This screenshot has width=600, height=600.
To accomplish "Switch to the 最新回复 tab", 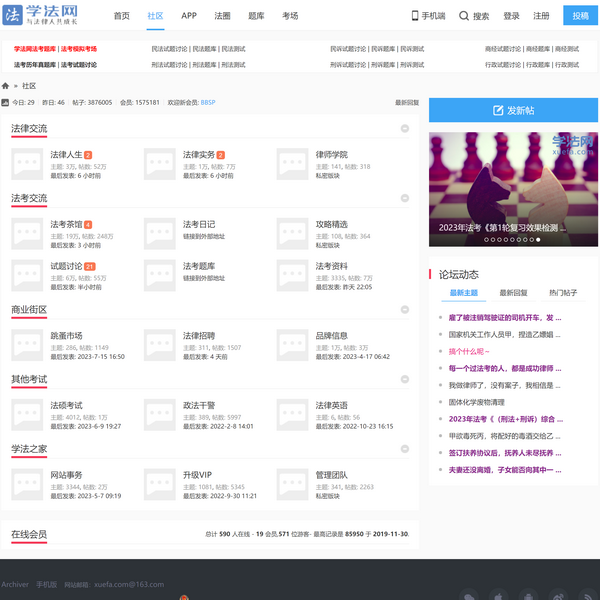I will [513, 293].
